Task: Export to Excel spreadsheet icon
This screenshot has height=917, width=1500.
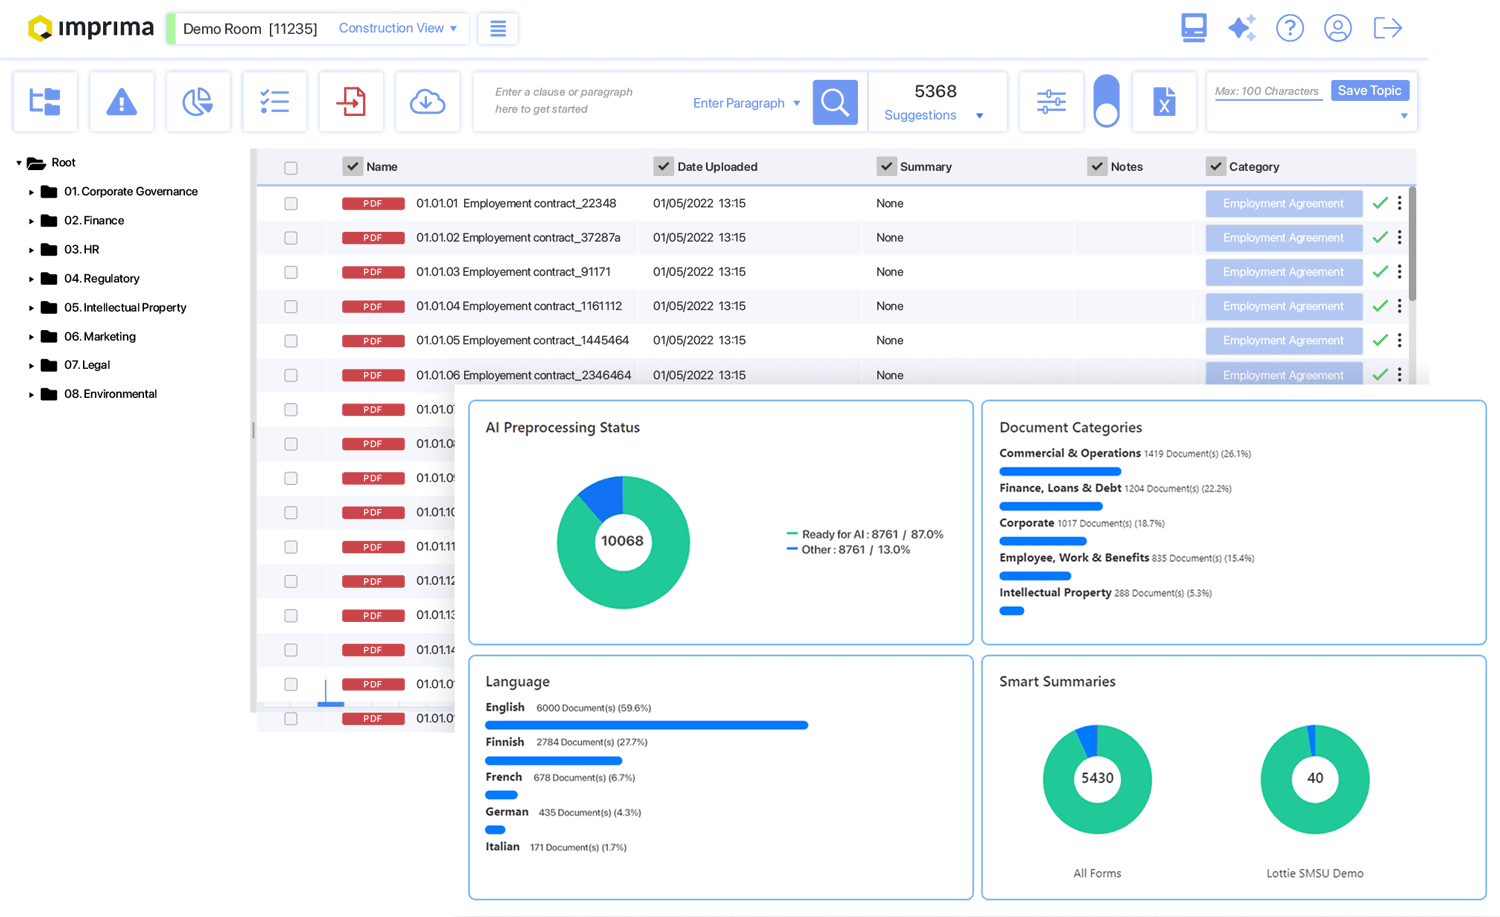Action: (x=1164, y=101)
